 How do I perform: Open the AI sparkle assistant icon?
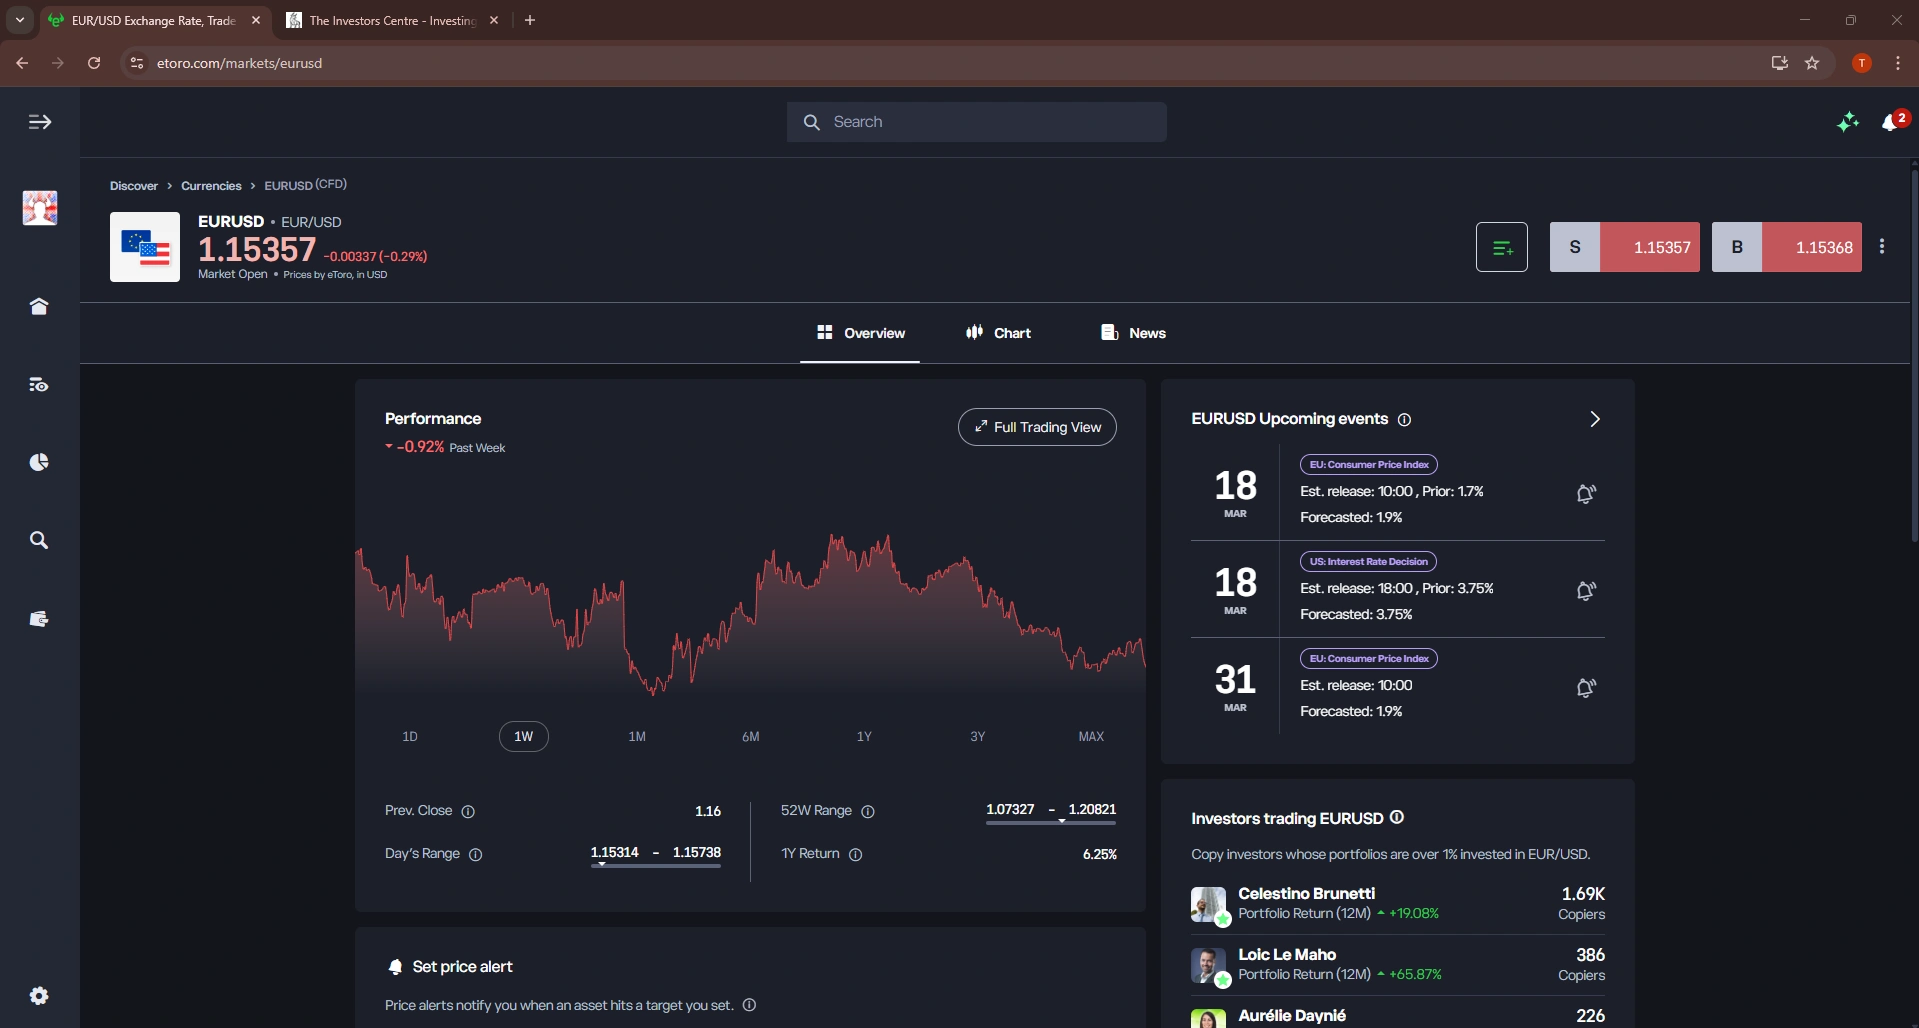click(1848, 122)
